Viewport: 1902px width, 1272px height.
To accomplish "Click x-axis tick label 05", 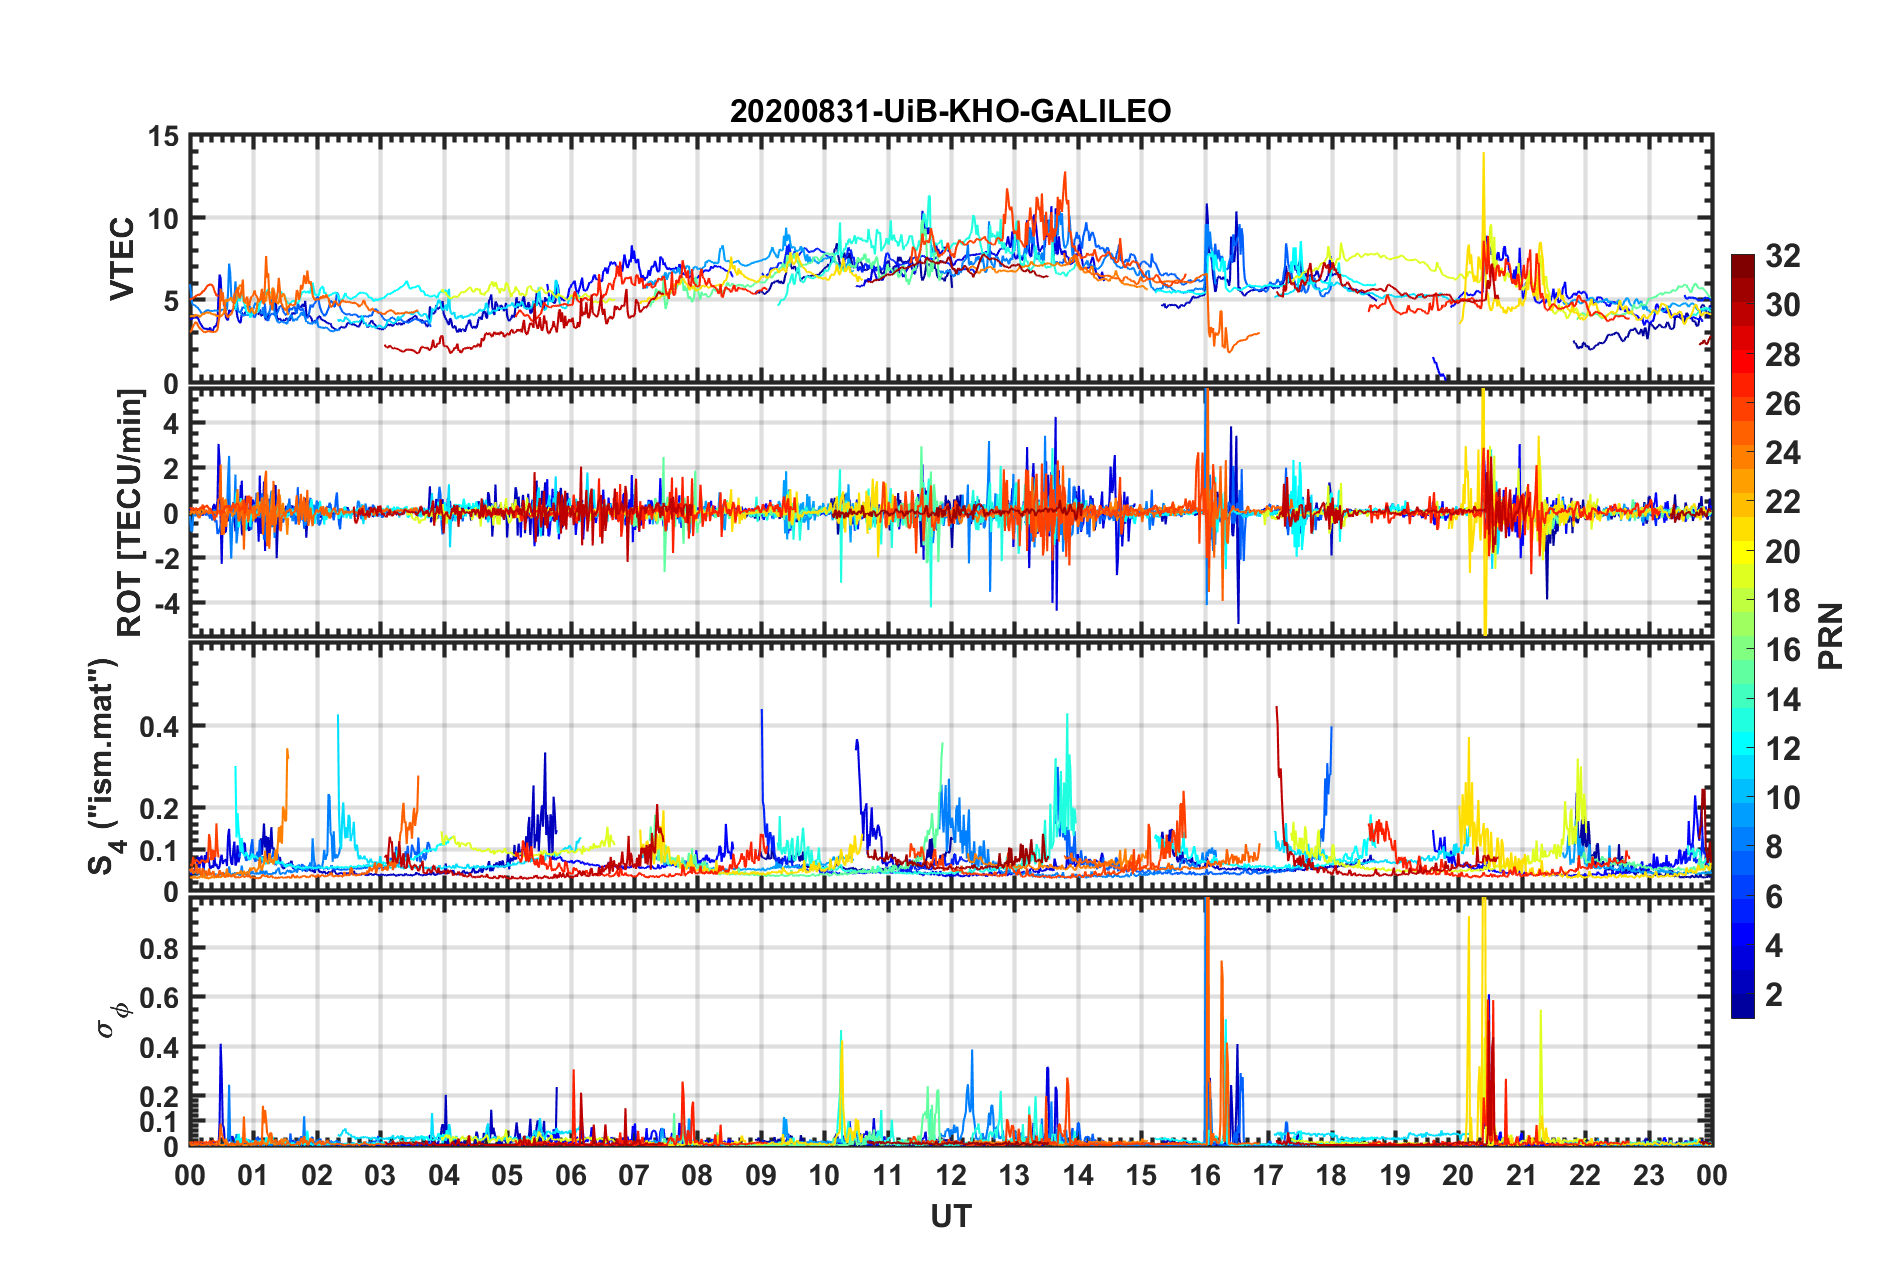I will (507, 1175).
